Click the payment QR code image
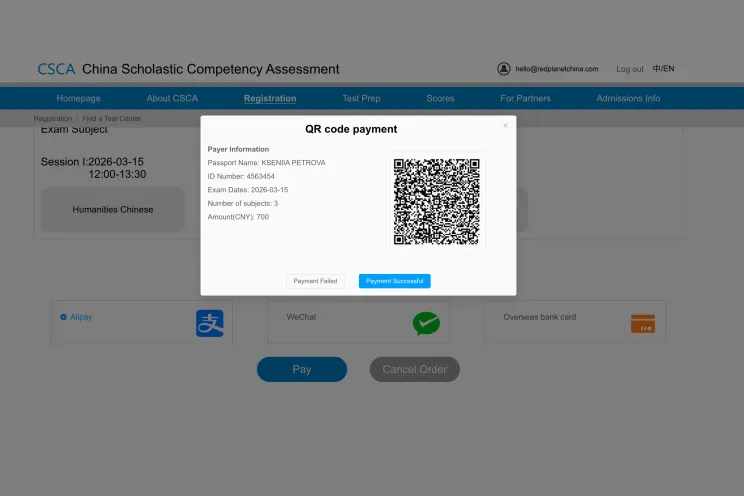 [436, 201]
